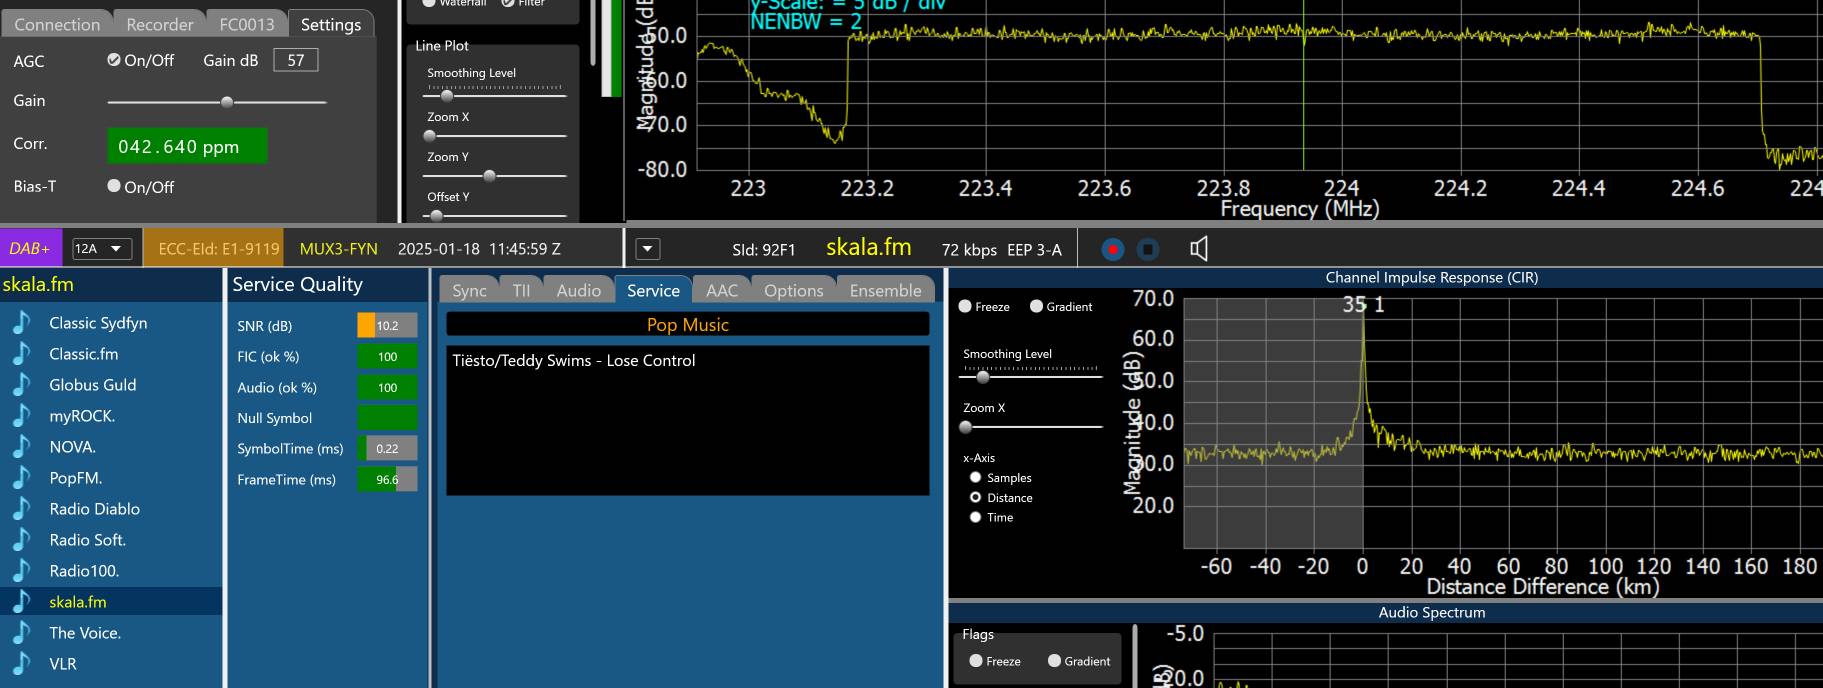This screenshot has width=1823, height=688.
Task: Mute audio with the speaker icon
Action: (x=1198, y=249)
